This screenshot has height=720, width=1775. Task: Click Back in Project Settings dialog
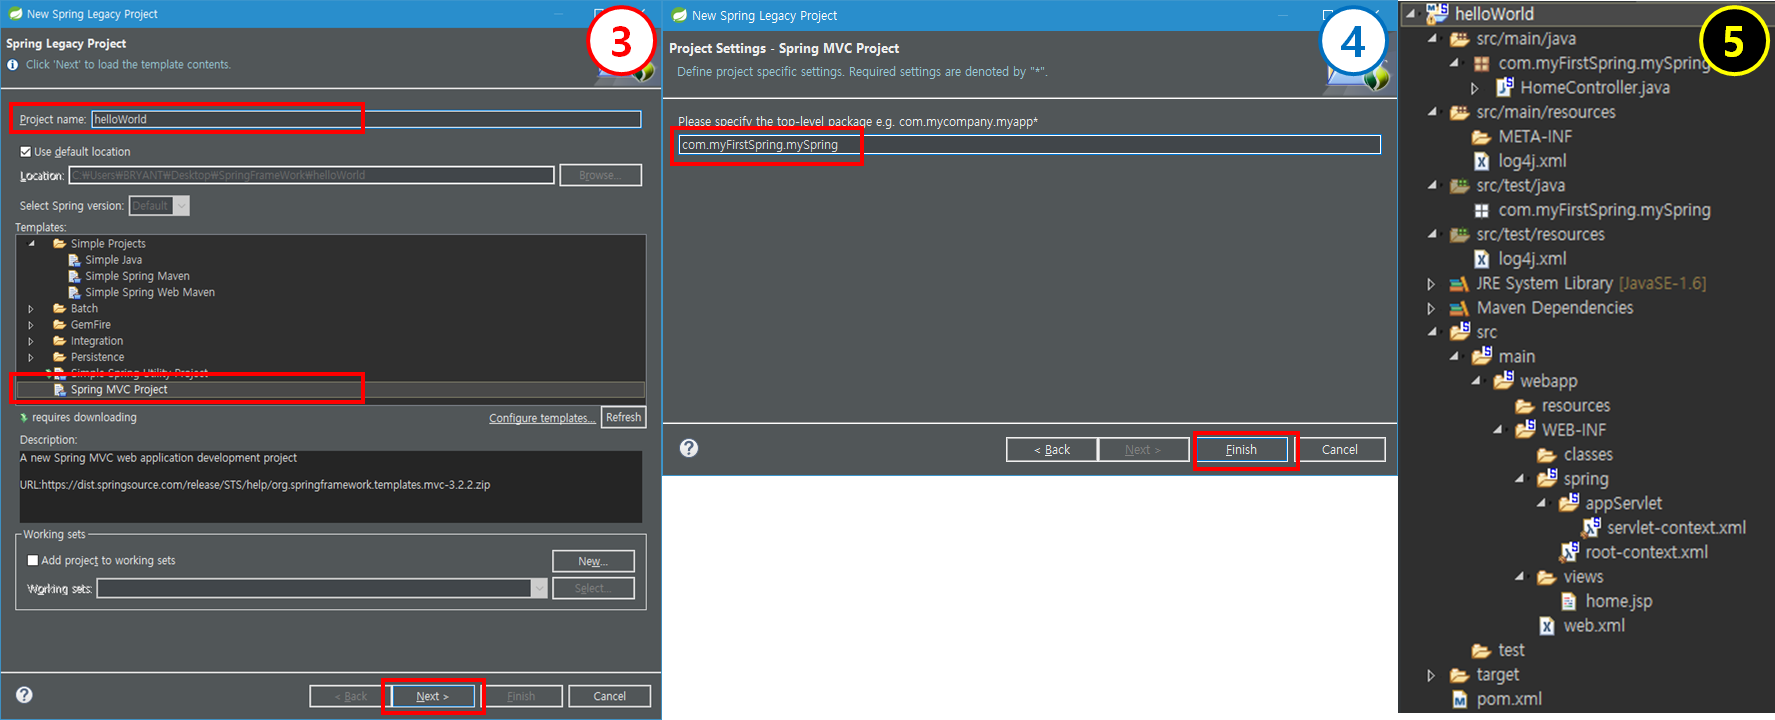click(1051, 450)
